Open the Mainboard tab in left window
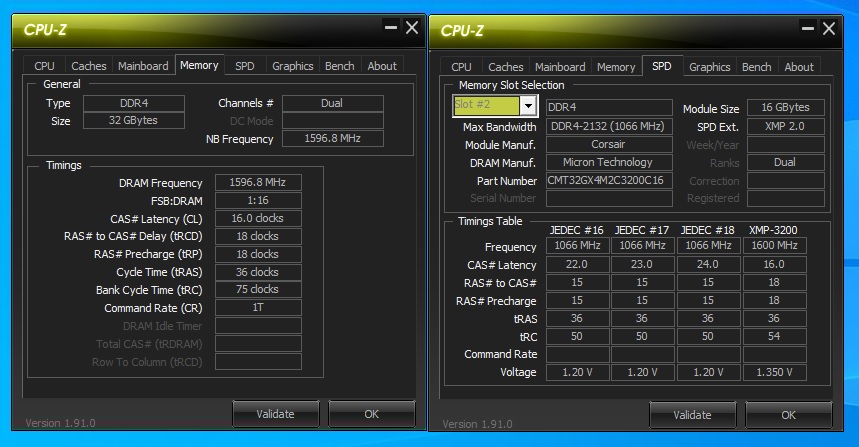The width and height of the screenshot is (859, 447). 143,66
